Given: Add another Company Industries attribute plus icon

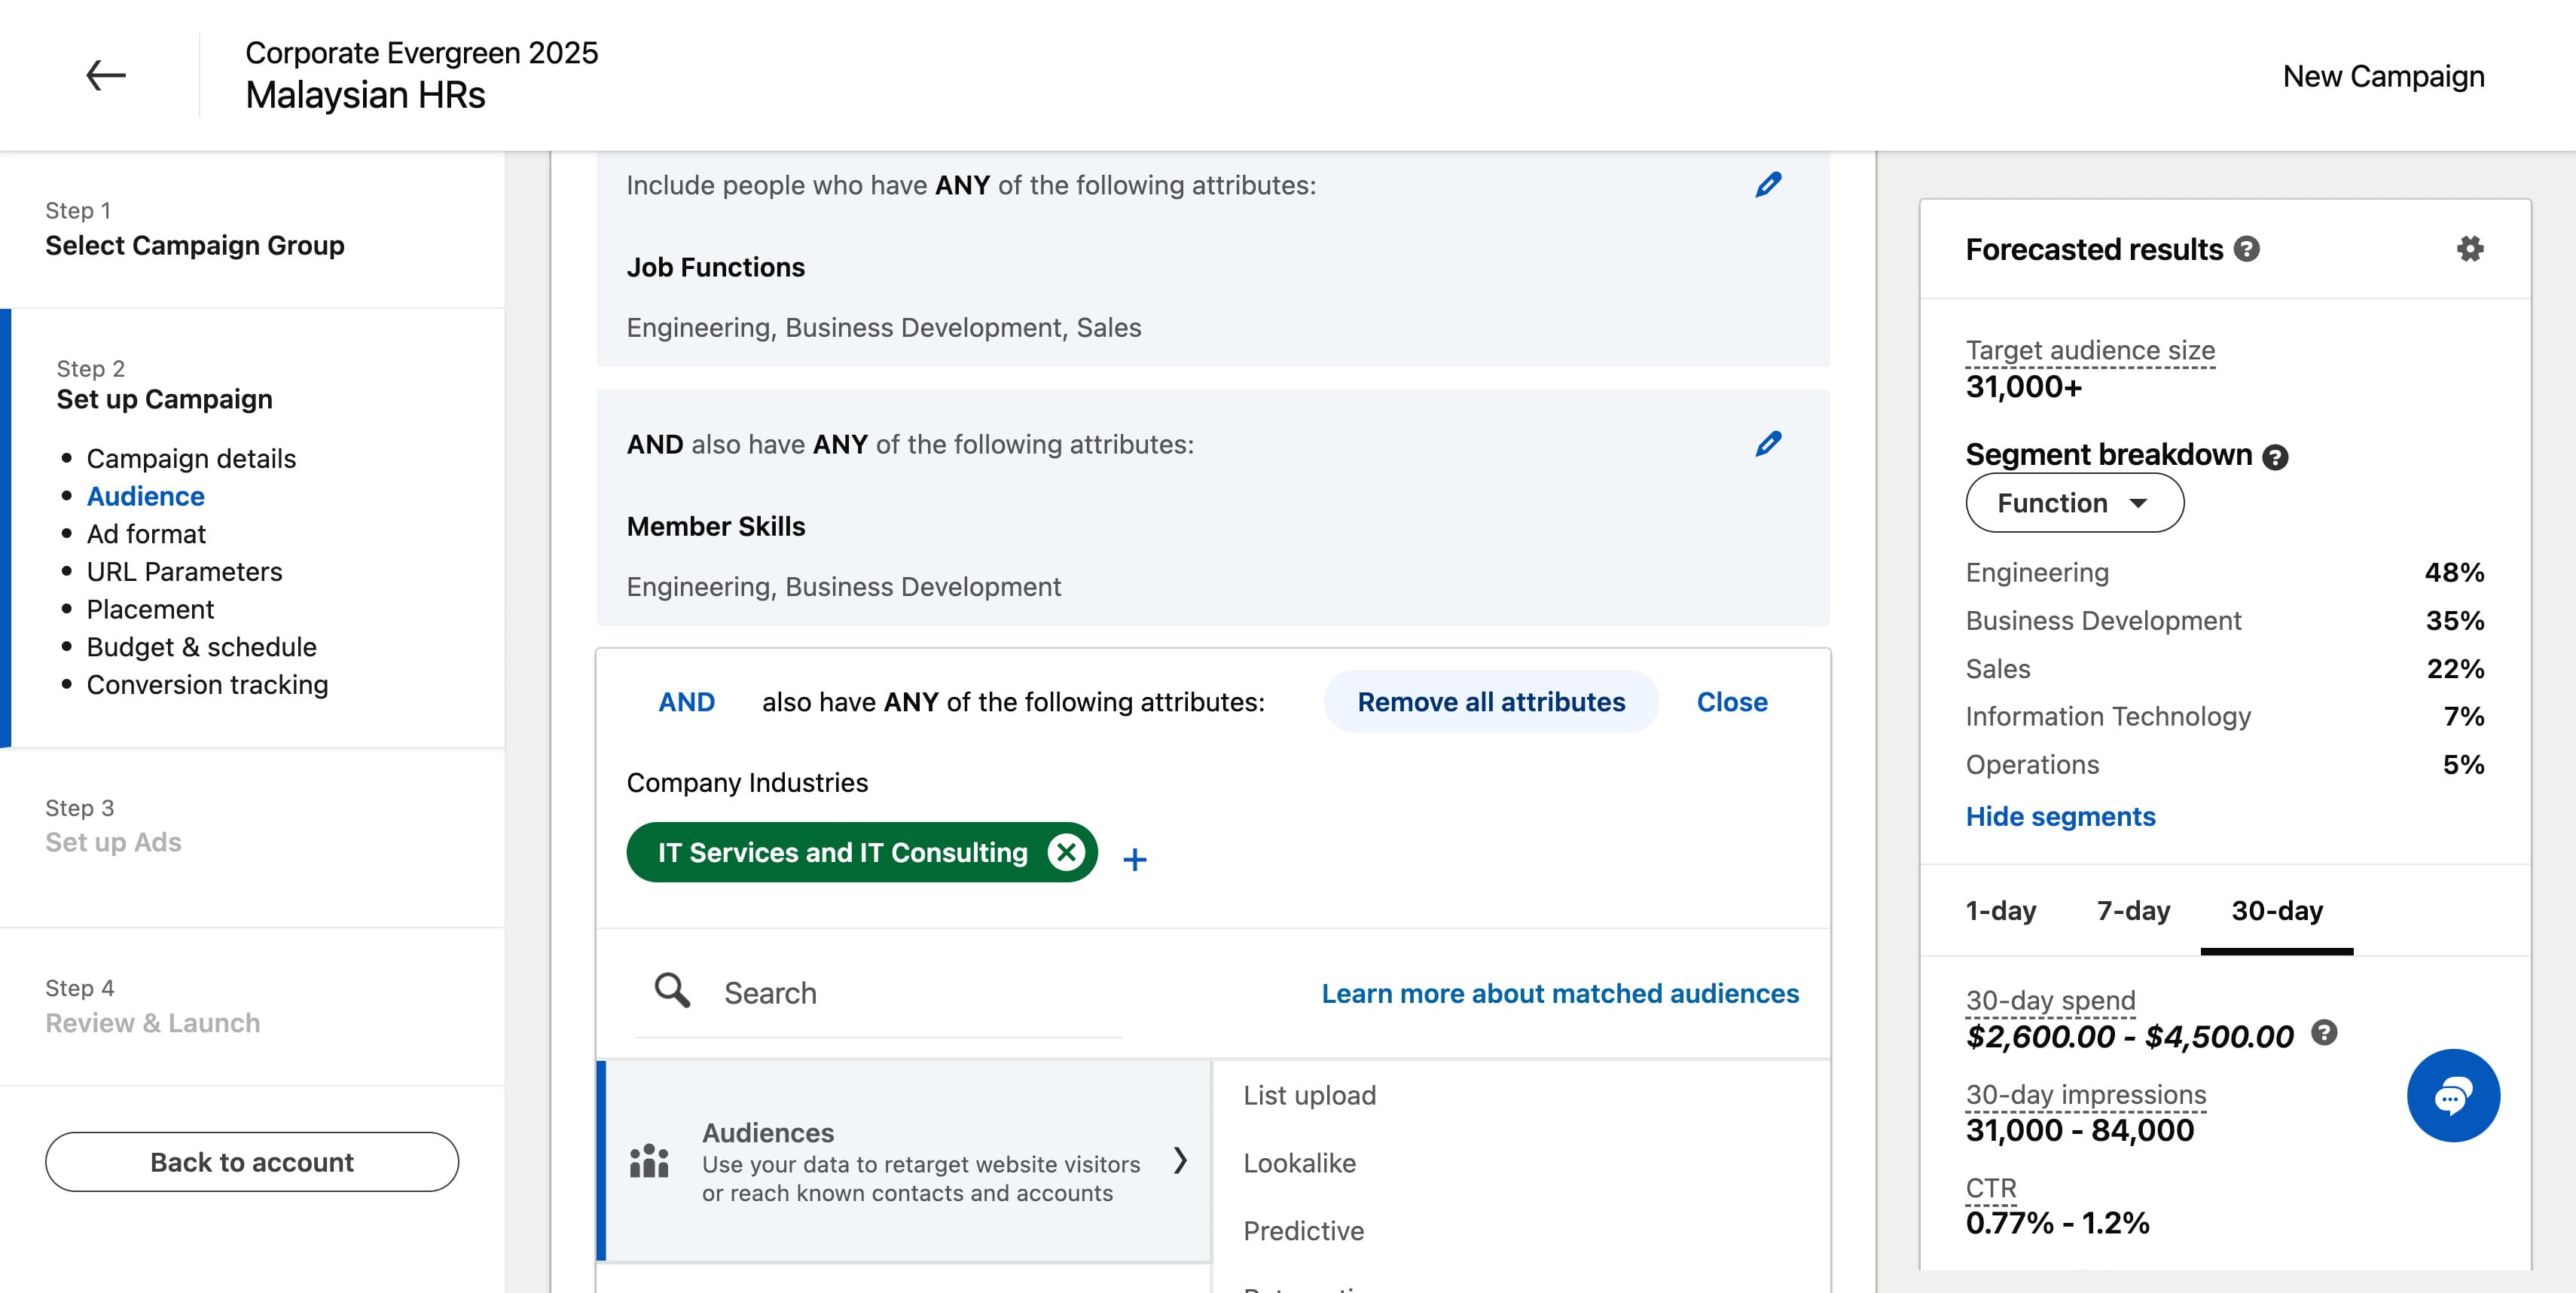Looking at the screenshot, I should coord(1134,859).
